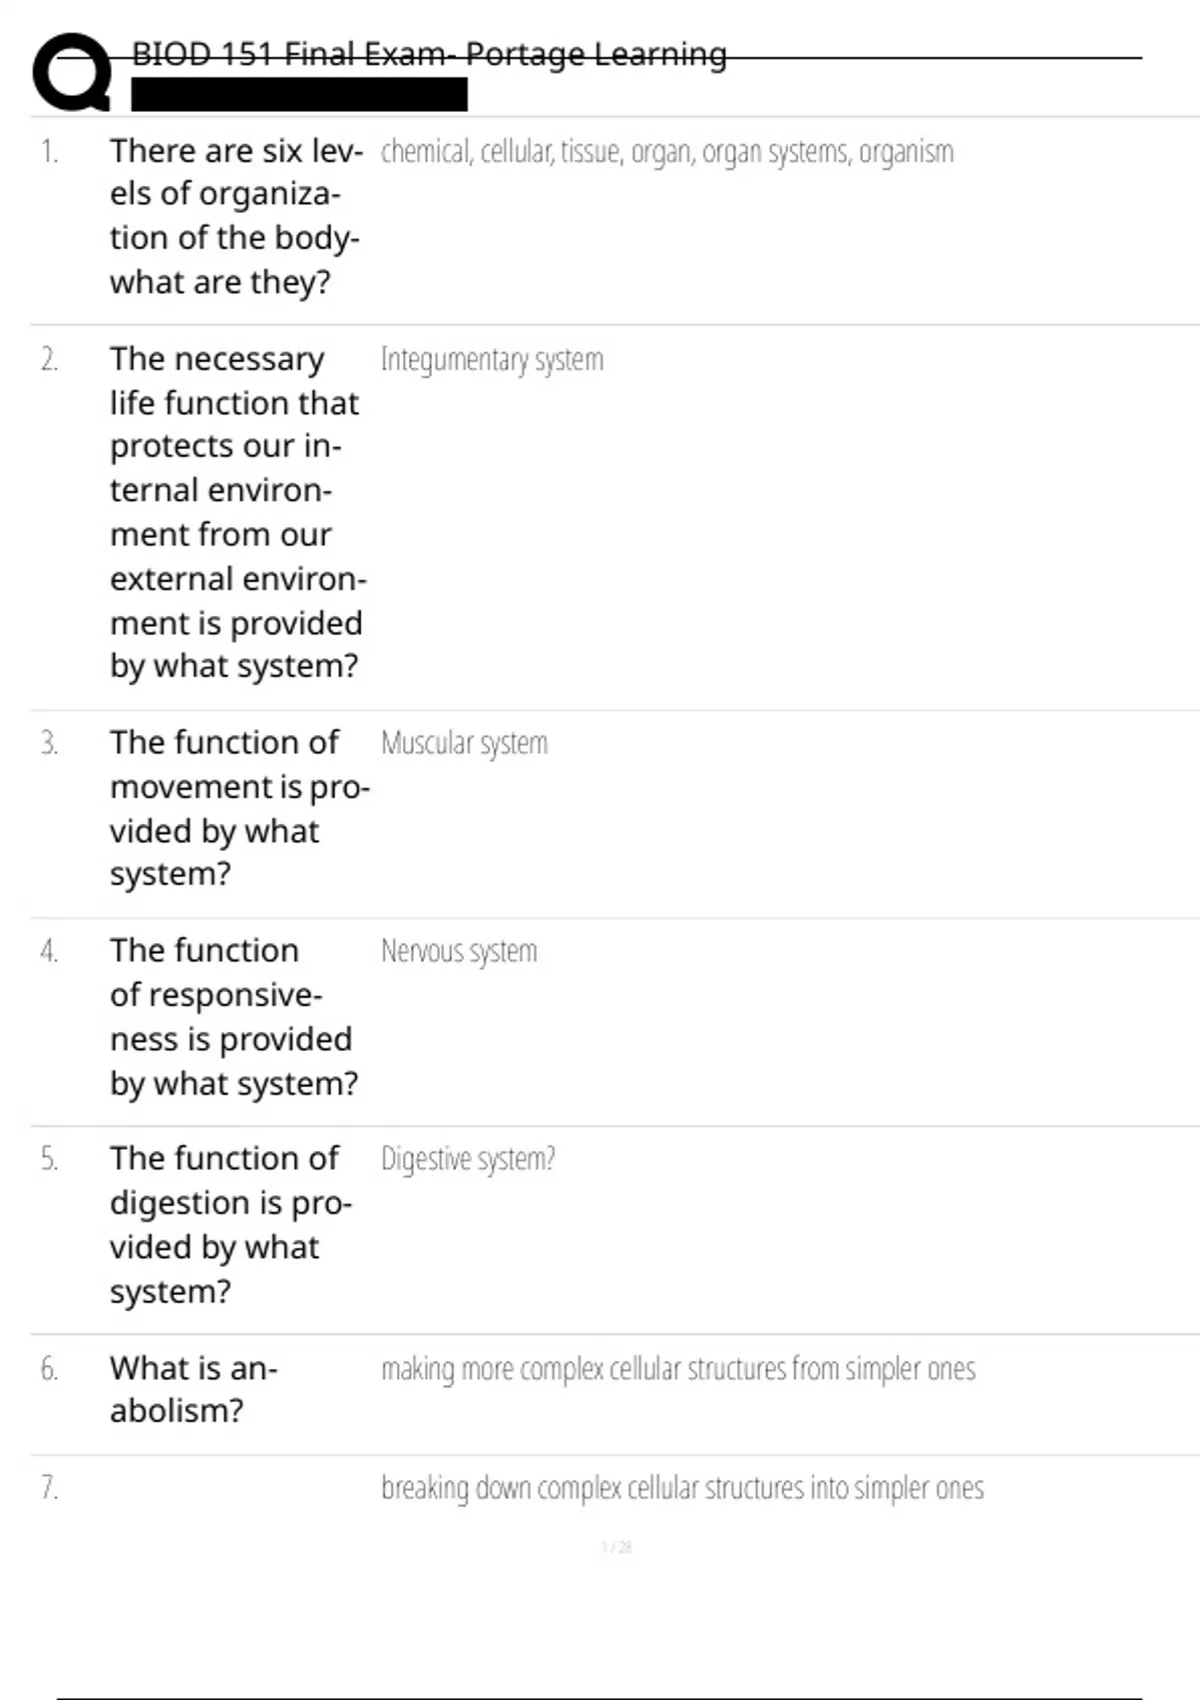This screenshot has height=1700, width=1200.
Task: Click the Nervous system answer
Action: (459, 951)
